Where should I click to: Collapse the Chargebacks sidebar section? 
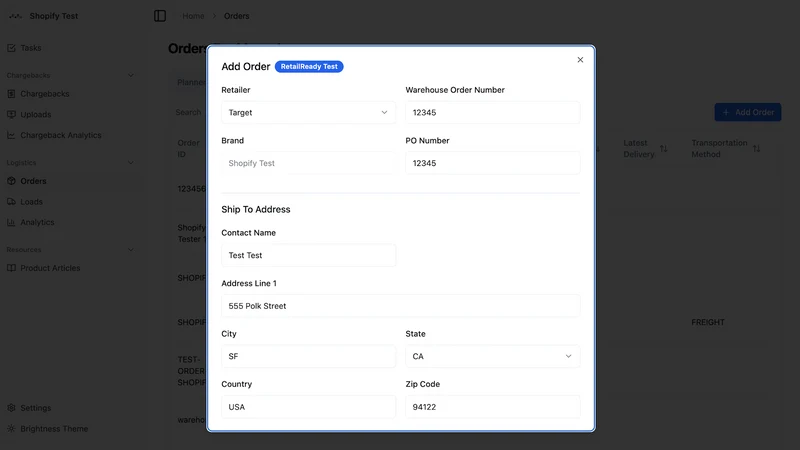coord(131,76)
